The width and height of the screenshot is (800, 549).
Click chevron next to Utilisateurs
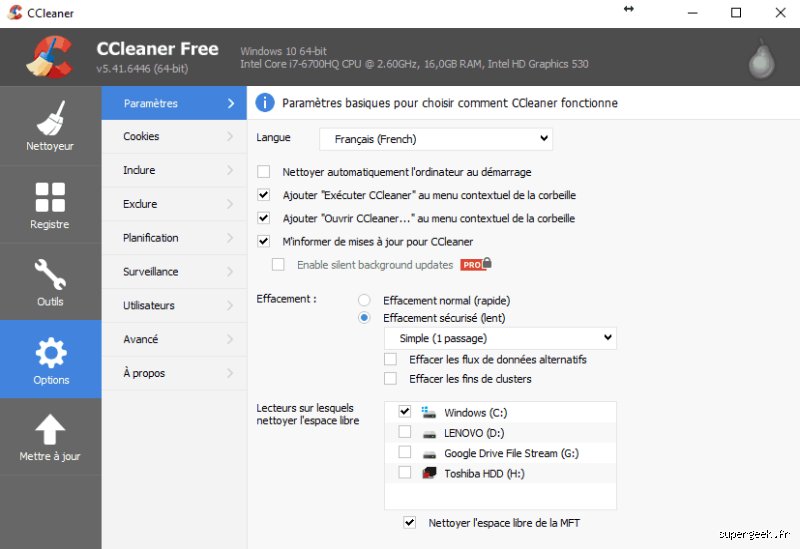point(230,305)
